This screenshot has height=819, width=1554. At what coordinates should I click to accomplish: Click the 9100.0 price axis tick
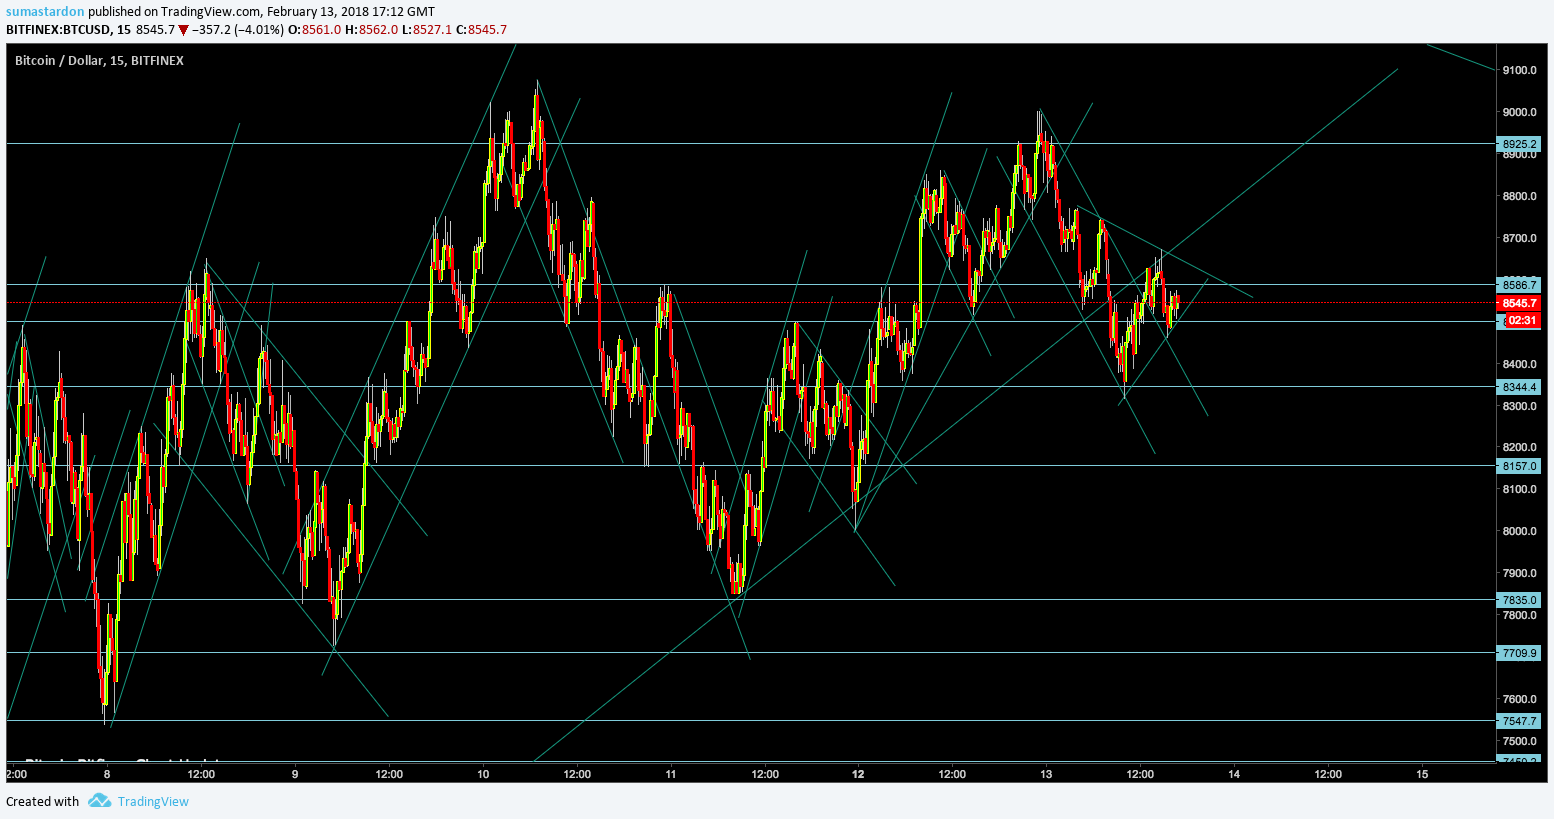click(1519, 70)
